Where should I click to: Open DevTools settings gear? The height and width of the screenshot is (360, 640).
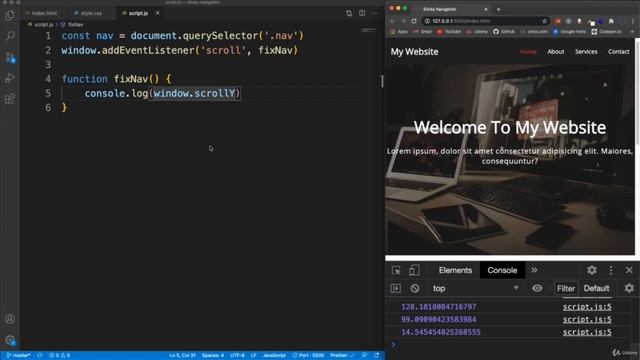[x=592, y=270]
